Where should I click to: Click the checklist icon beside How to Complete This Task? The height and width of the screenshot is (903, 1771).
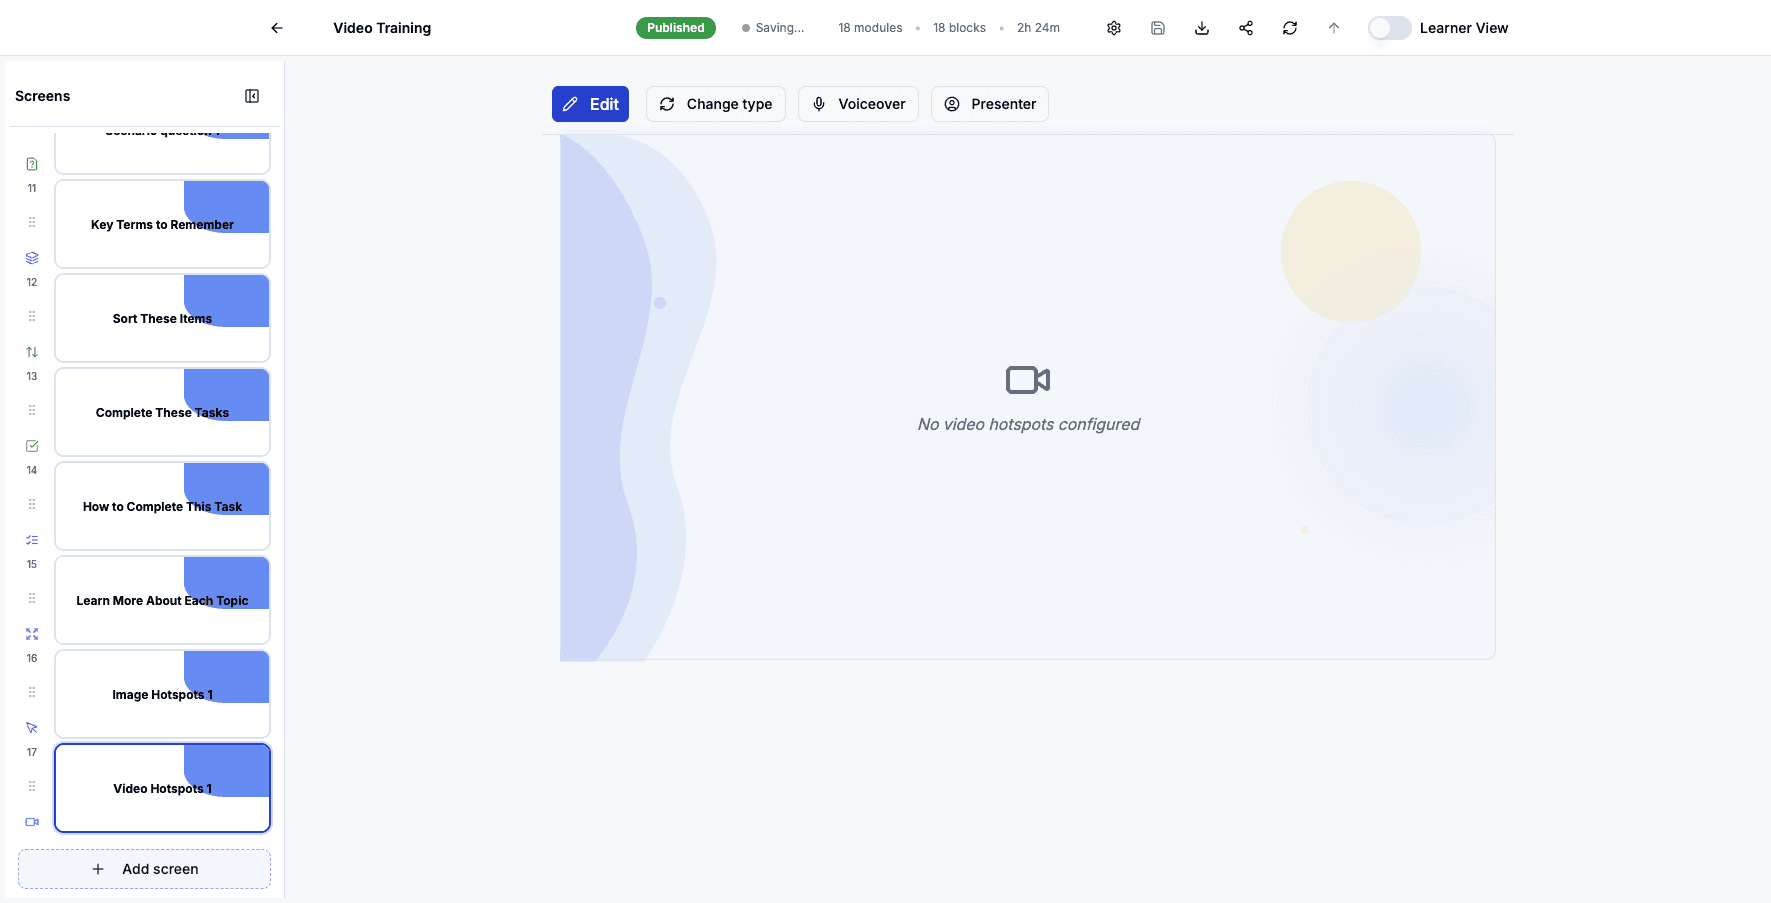pos(31,539)
